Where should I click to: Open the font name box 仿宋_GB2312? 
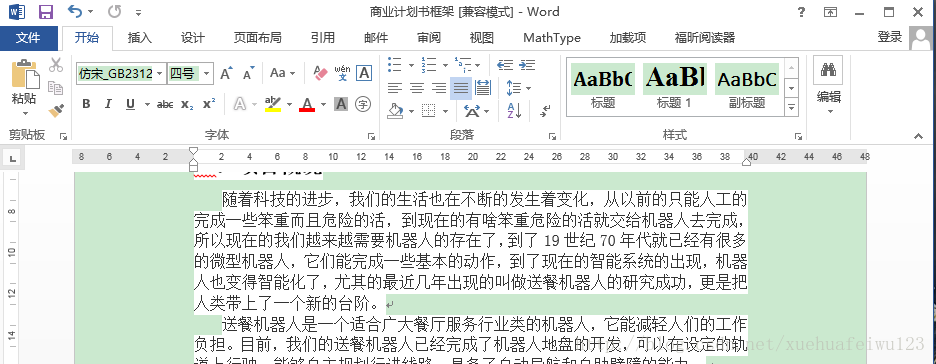(x=122, y=73)
